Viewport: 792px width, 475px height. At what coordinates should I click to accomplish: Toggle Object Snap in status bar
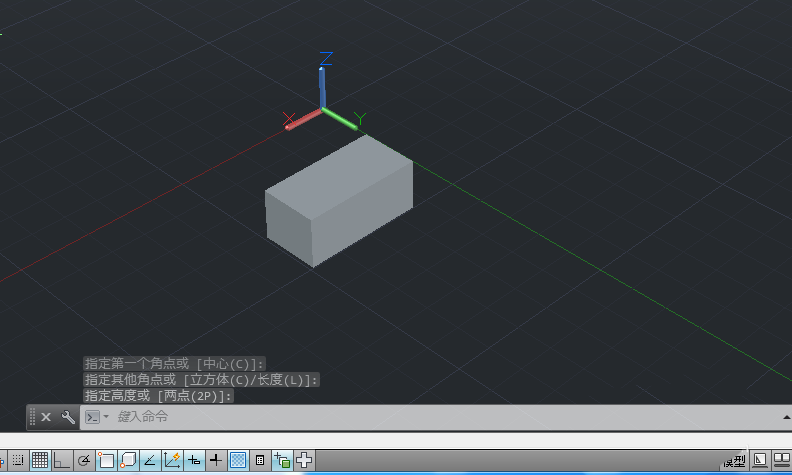106,460
